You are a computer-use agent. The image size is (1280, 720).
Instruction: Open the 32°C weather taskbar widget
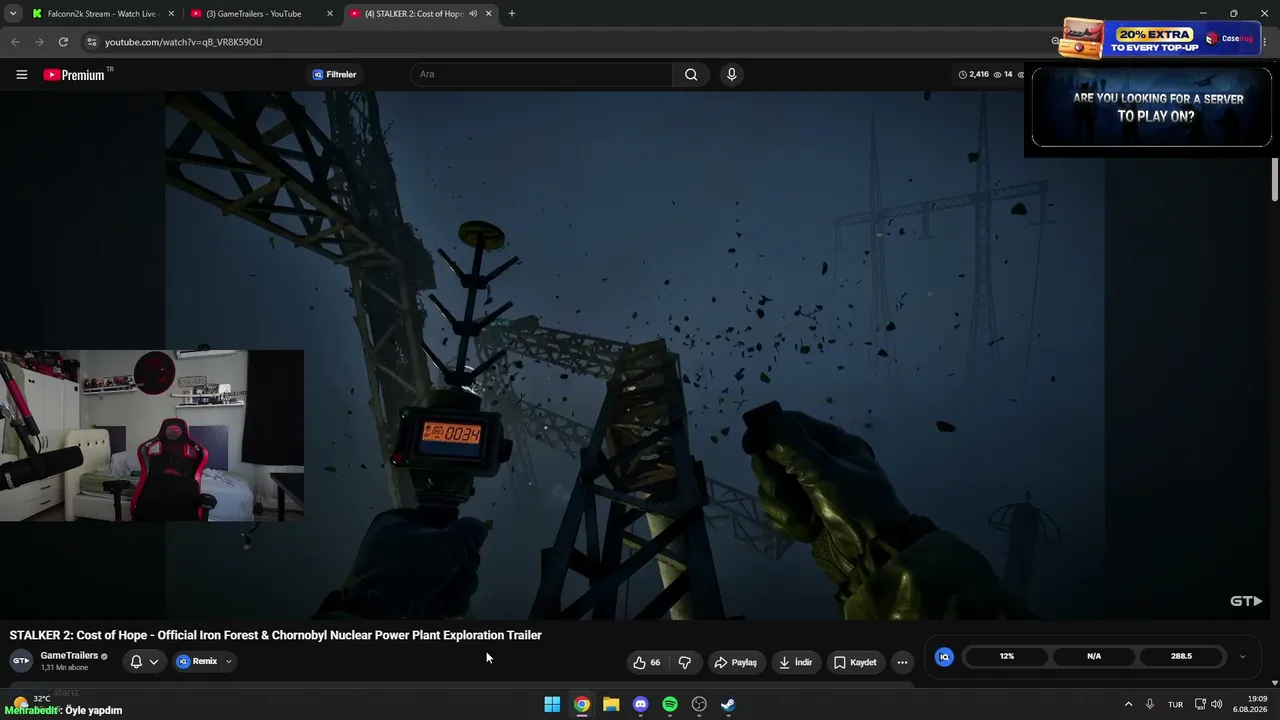click(x=32, y=700)
